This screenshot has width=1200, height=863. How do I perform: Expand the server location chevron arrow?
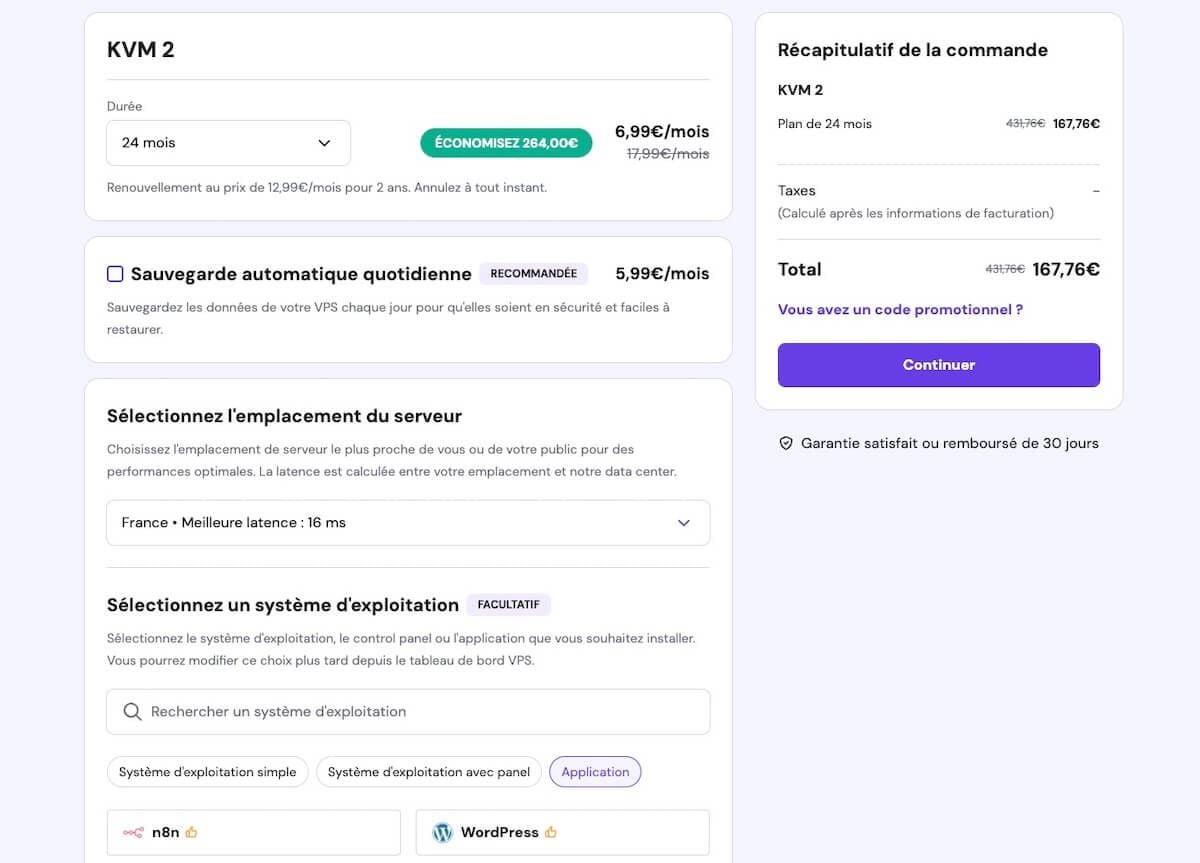tap(684, 523)
